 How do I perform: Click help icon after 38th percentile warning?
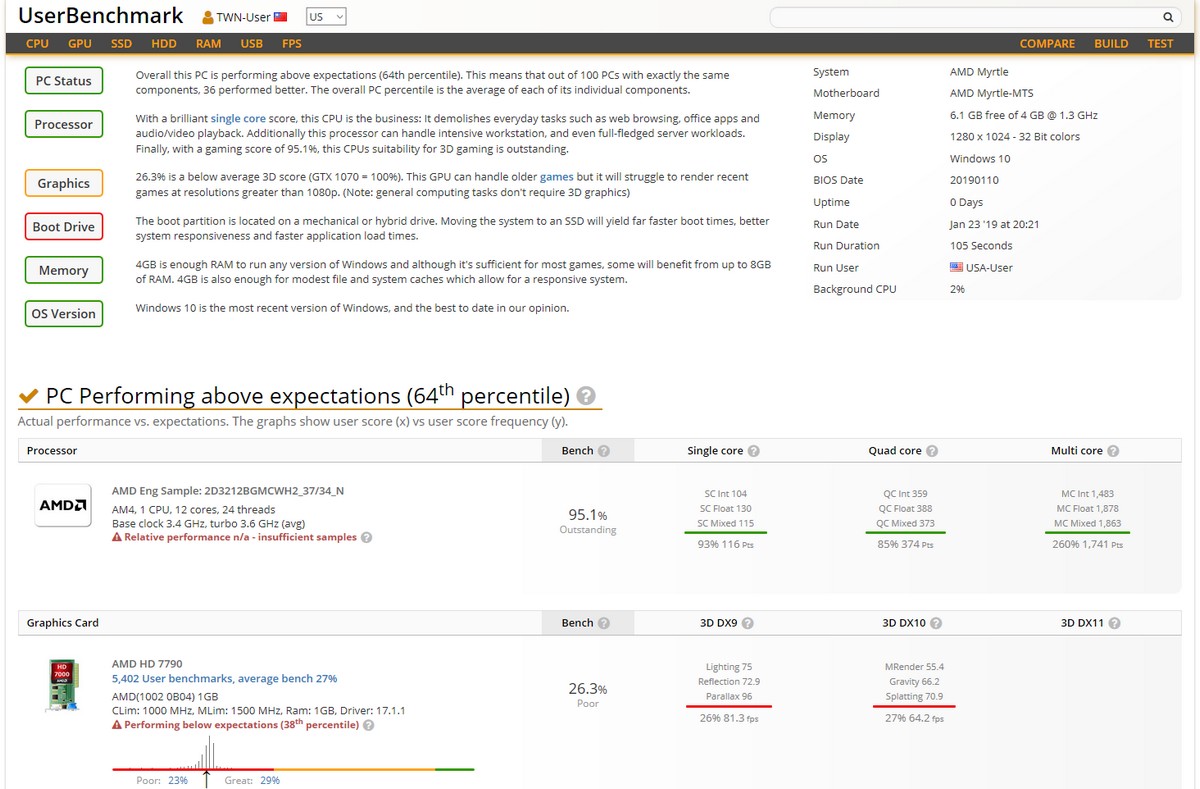[x=368, y=725]
